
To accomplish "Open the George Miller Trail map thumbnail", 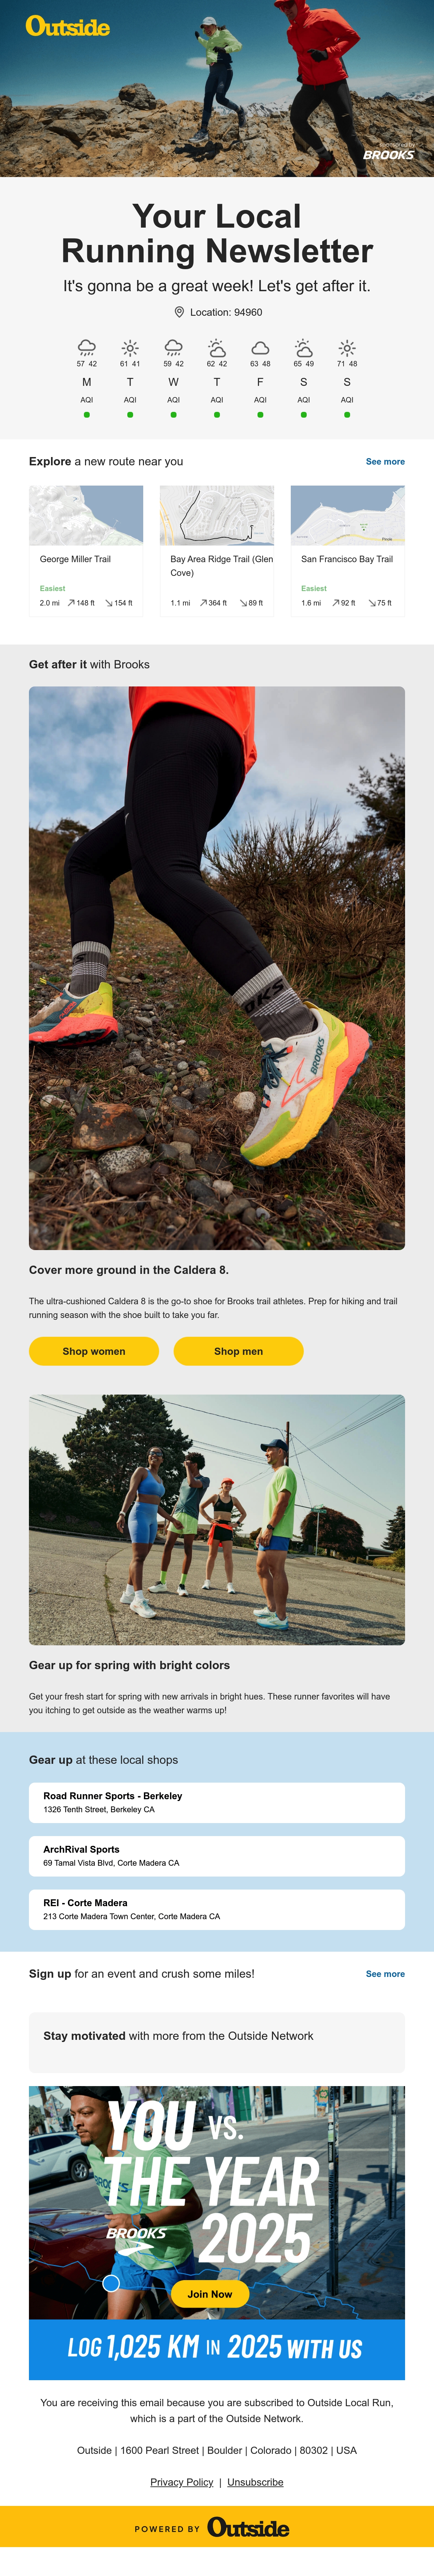I will coord(86,515).
